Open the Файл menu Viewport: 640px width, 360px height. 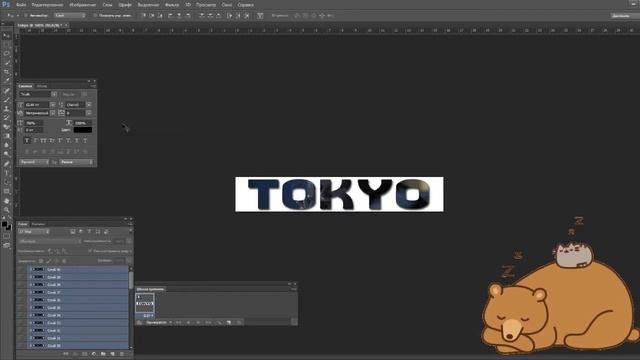[21, 5]
